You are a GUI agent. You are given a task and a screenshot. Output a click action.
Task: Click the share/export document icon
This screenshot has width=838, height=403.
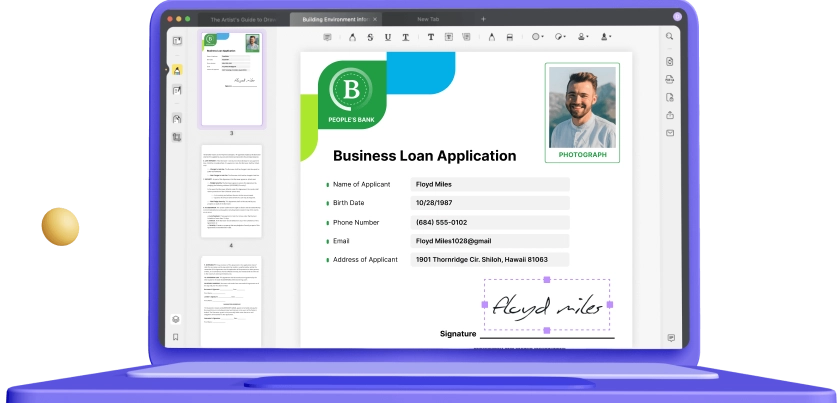click(x=670, y=115)
